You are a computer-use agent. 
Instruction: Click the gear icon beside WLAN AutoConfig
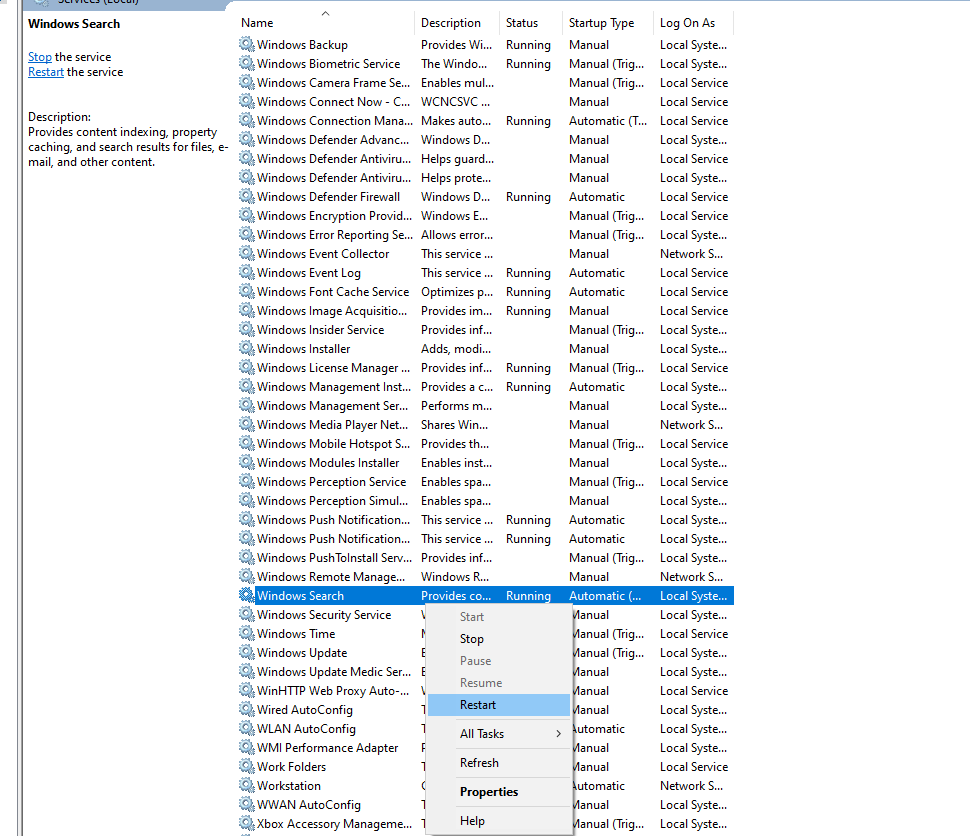pos(247,728)
